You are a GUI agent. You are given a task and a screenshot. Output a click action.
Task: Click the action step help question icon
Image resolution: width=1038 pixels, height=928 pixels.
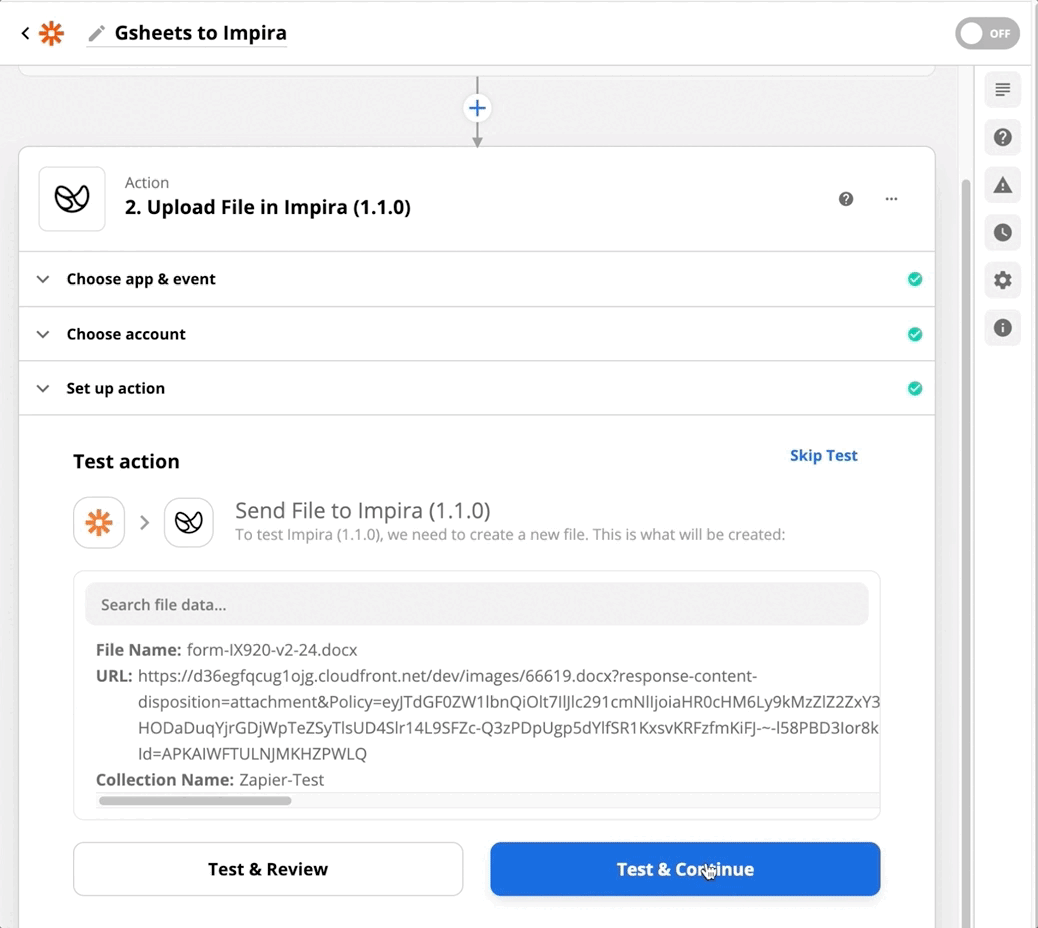pyautogui.click(x=845, y=199)
